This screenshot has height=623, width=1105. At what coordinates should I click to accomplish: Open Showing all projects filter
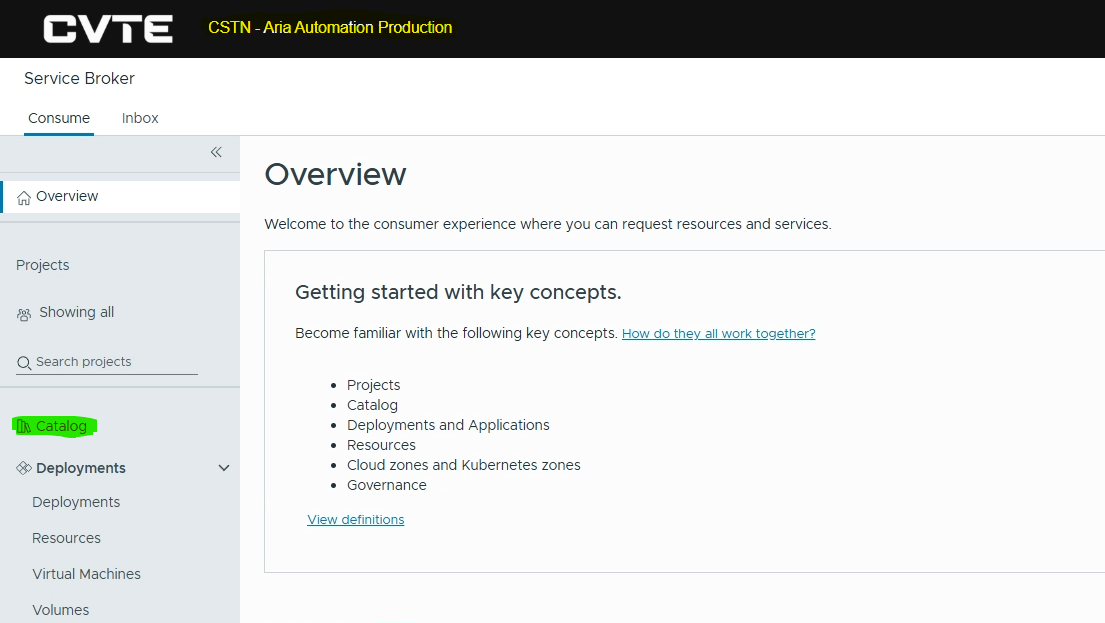click(76, 312)
